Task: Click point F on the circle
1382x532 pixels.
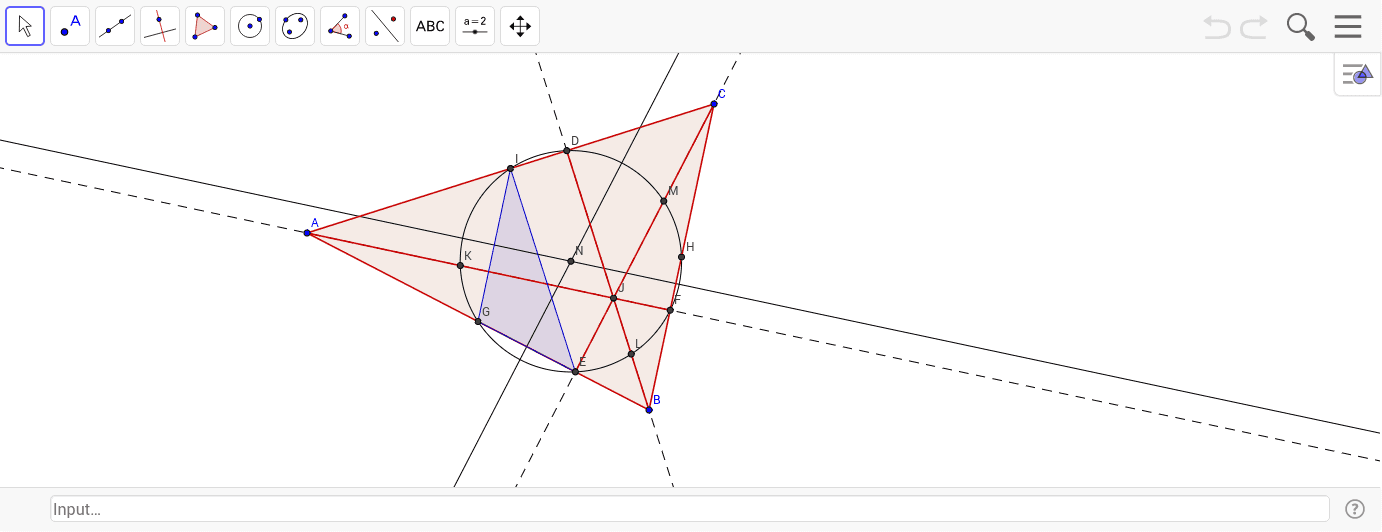Action: 670,310
